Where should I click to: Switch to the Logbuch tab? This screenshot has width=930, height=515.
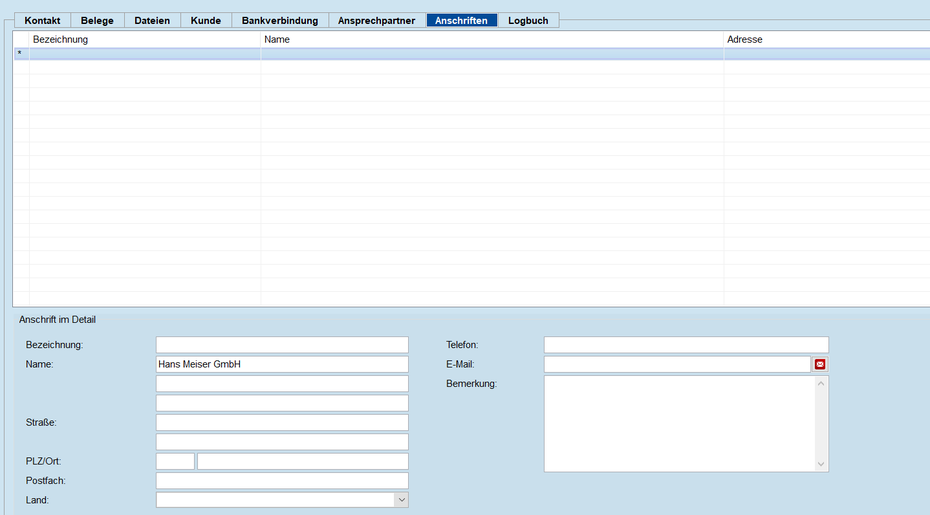(528, 20)
